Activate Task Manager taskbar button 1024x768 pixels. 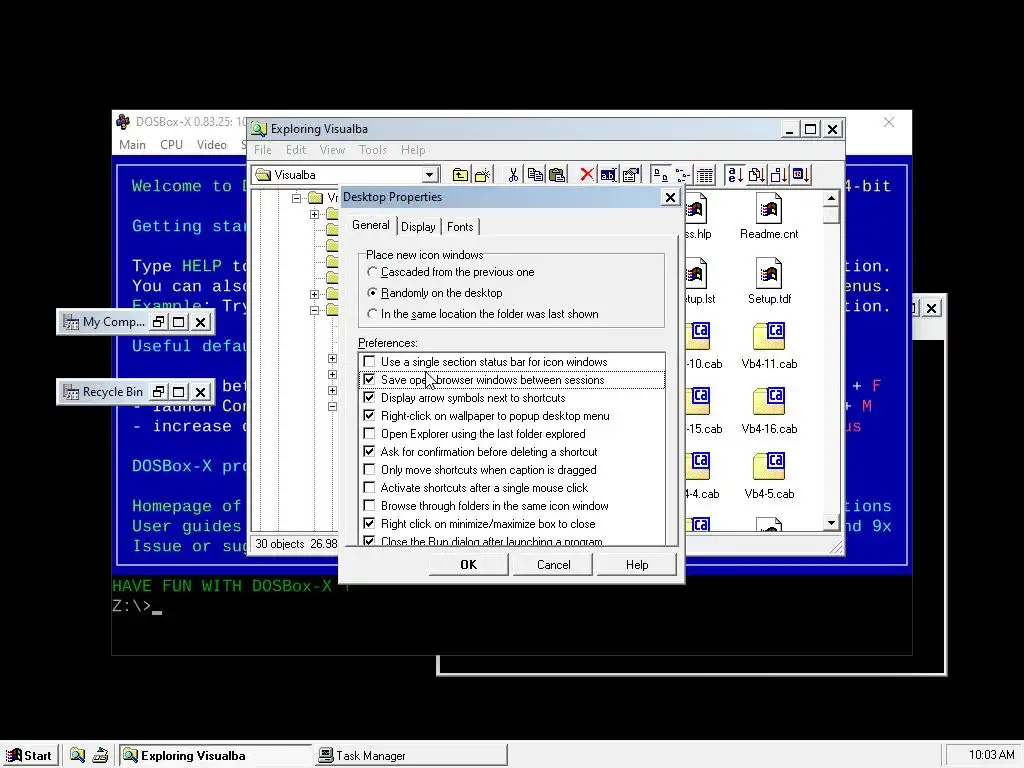(411, 755)
